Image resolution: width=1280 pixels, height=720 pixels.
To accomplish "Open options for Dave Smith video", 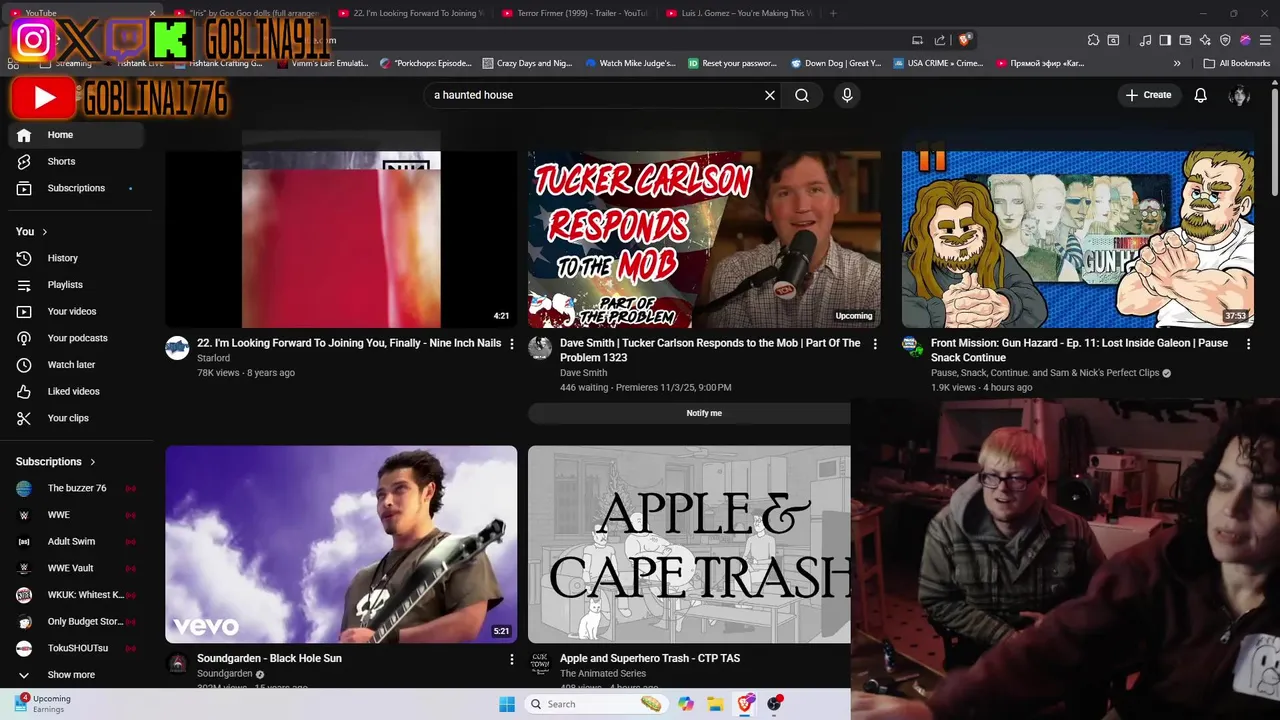I will click(875, 344).
